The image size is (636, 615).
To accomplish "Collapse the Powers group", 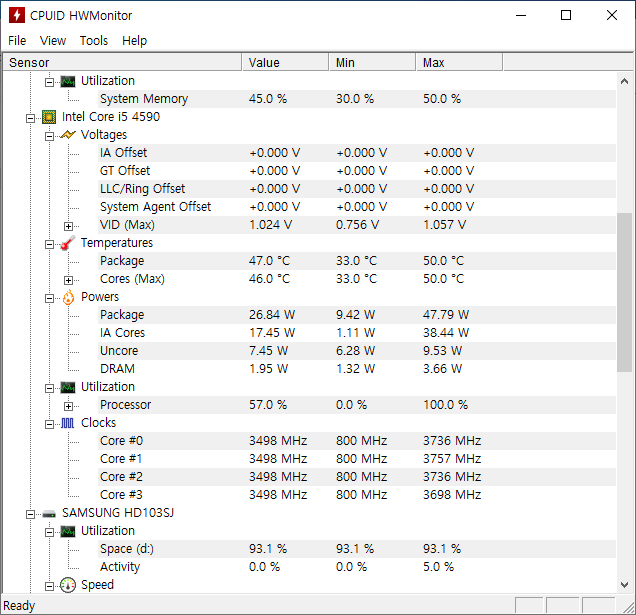I will coord(49,298).
